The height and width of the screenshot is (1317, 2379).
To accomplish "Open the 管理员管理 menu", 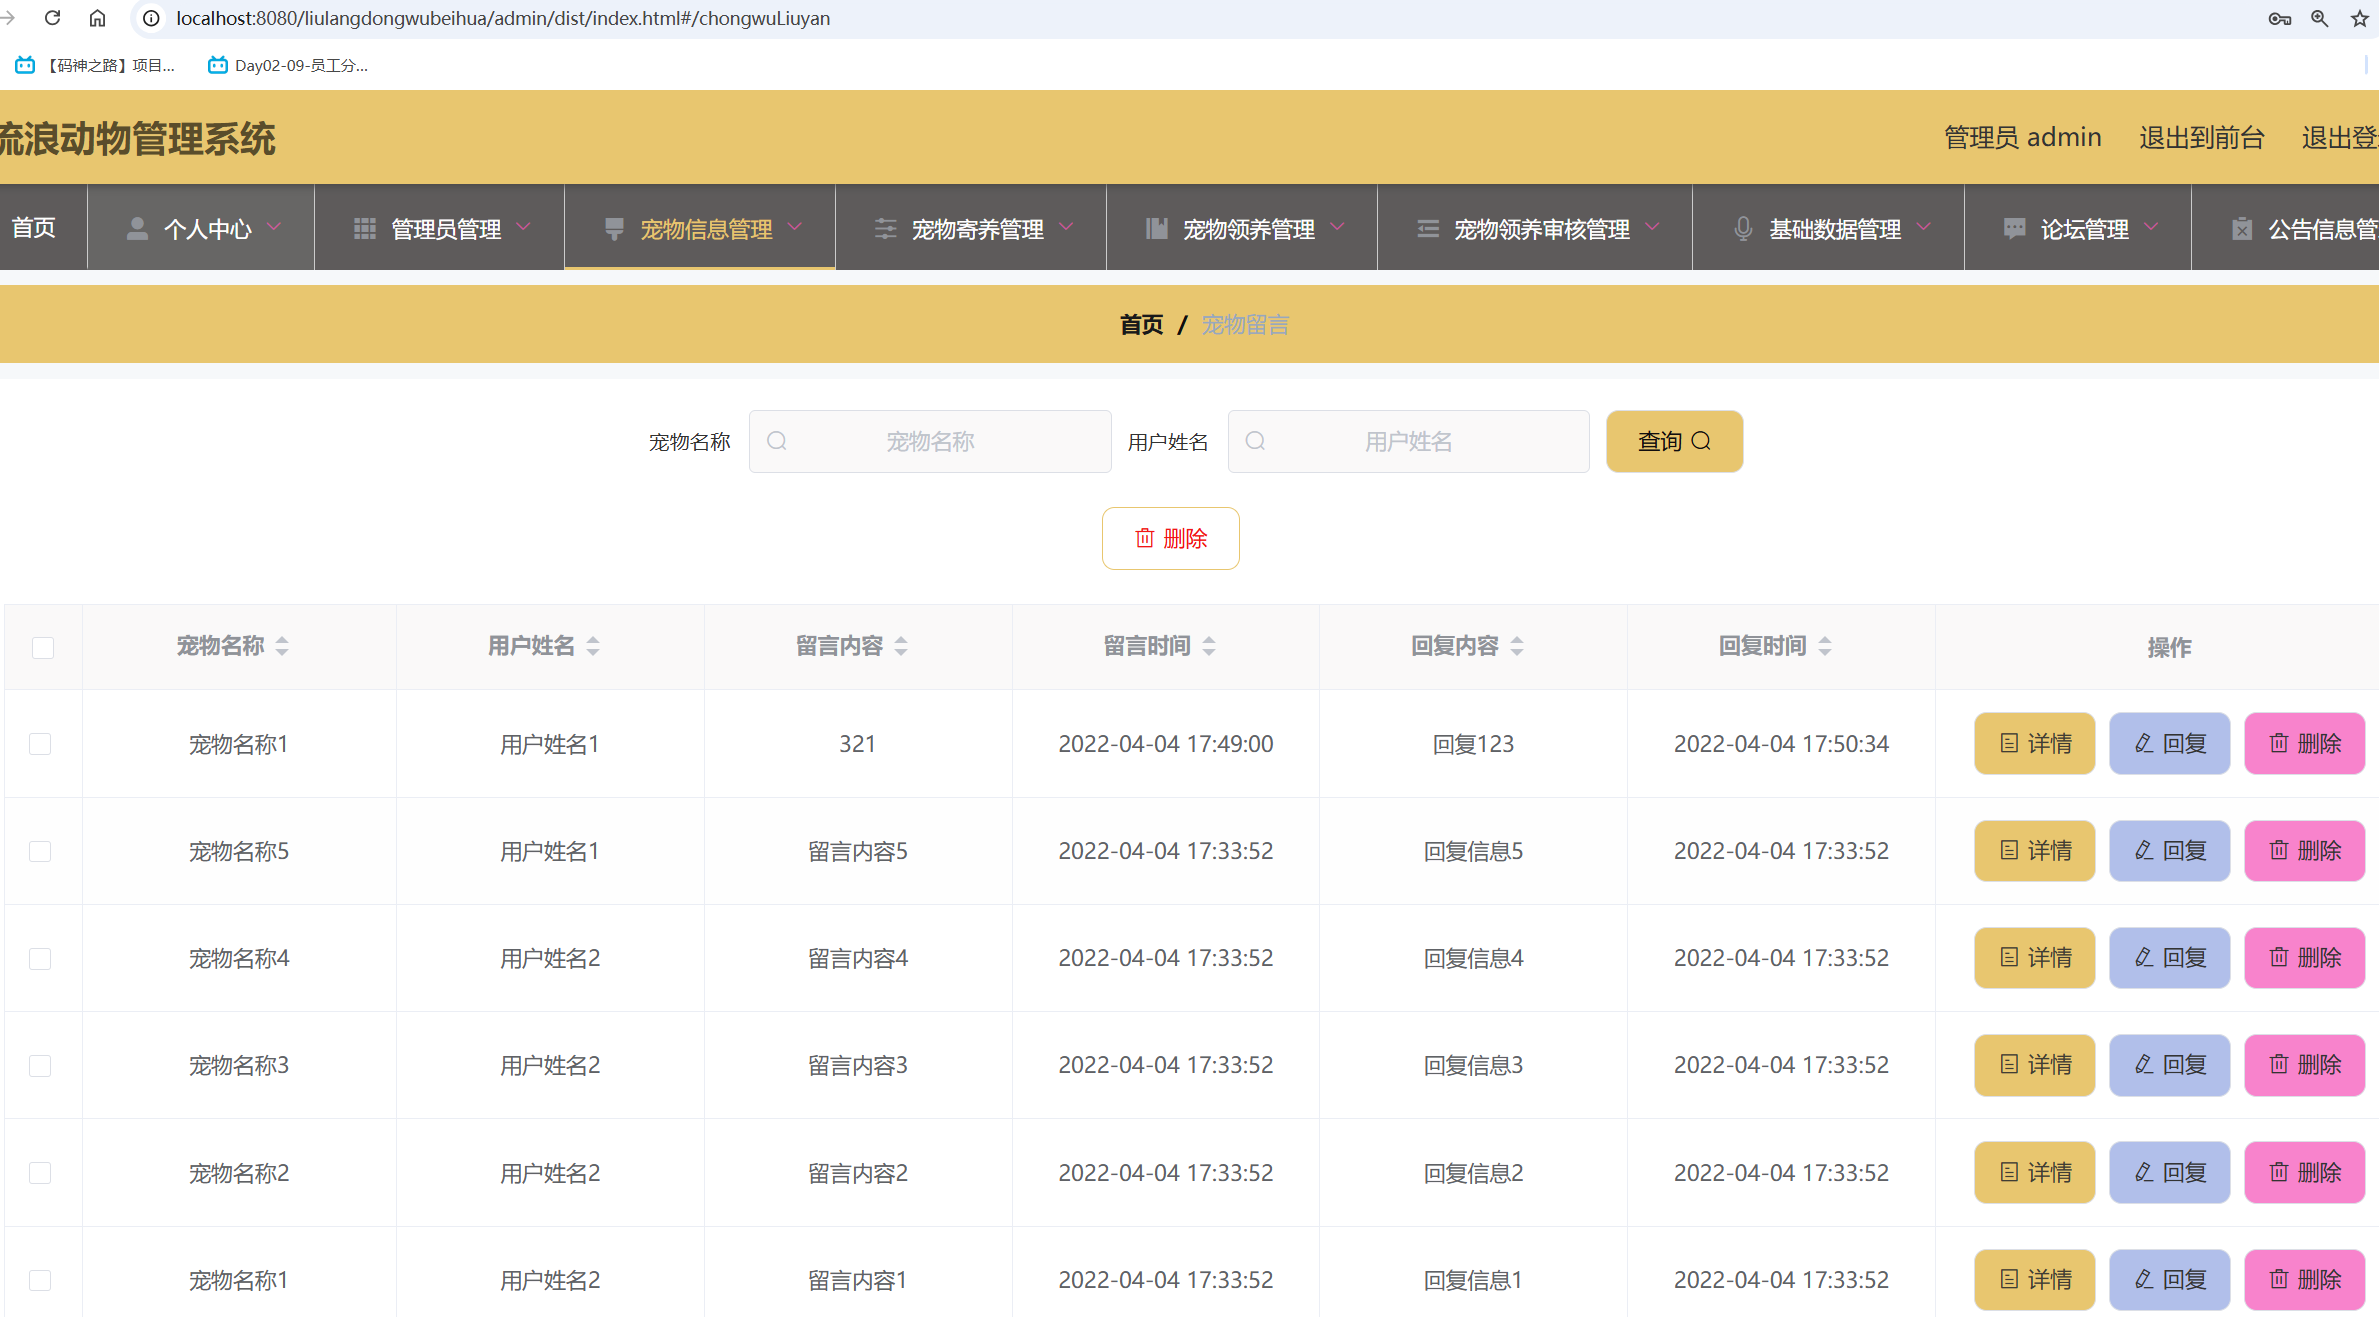I will tap(439, 228).
